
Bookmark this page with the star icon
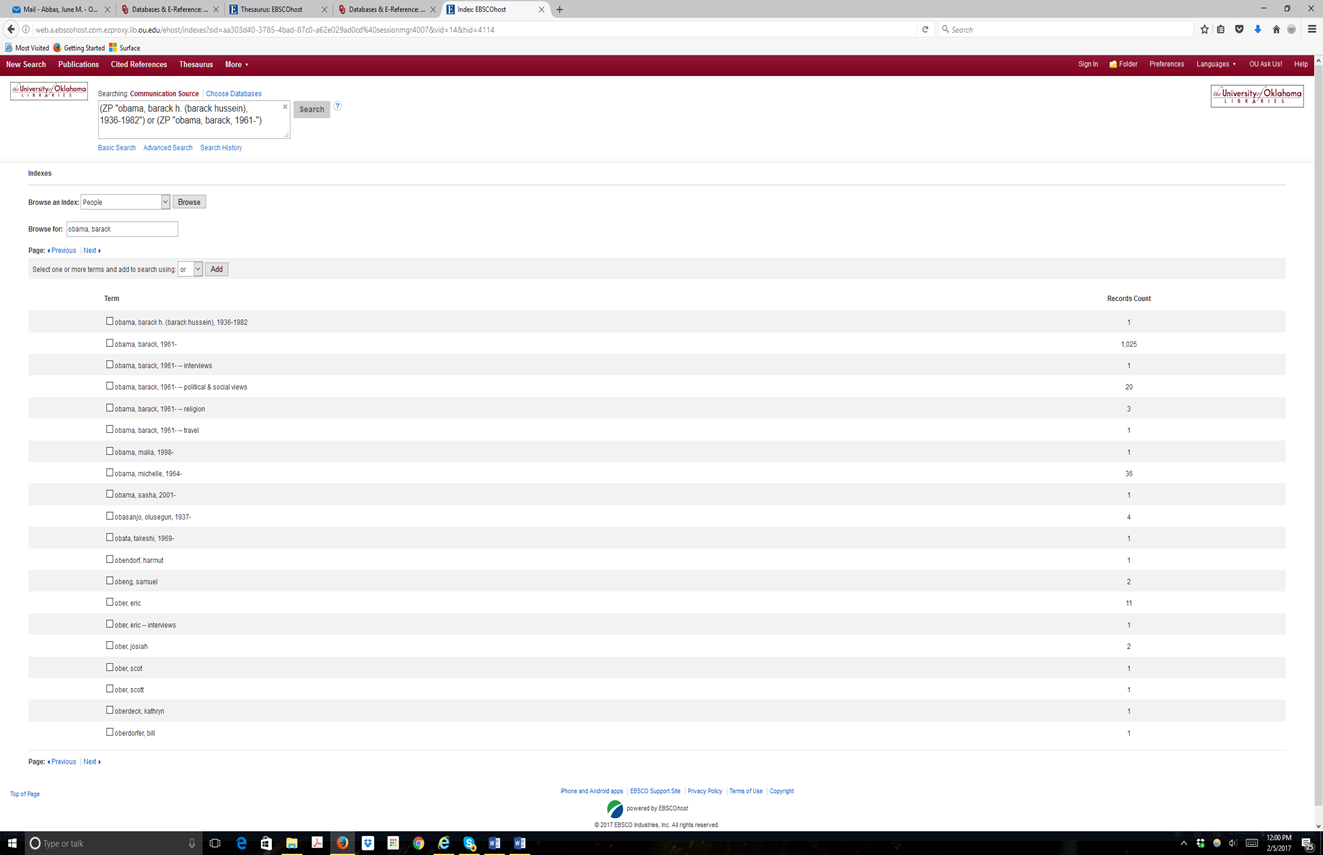(1204, 30)
